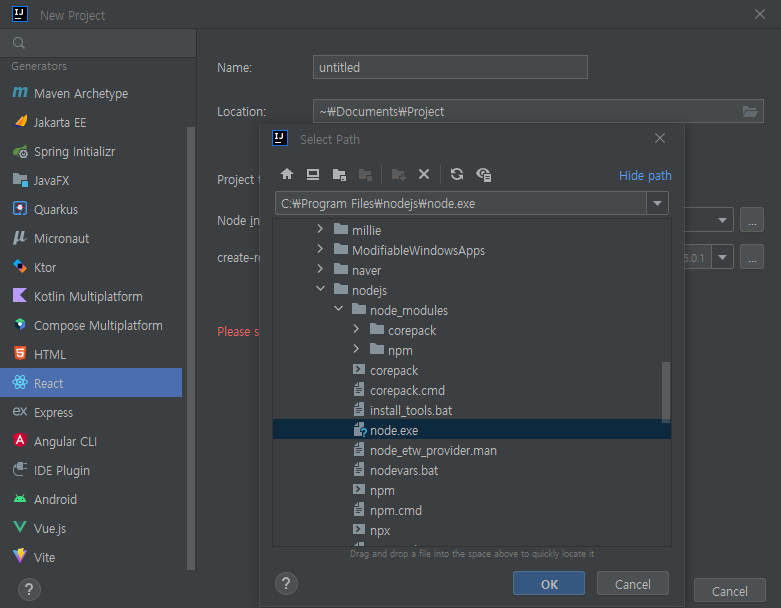Open the create-react-app dropdown arrow
Viewport: 781px width, 608px height.
(722, 257)
